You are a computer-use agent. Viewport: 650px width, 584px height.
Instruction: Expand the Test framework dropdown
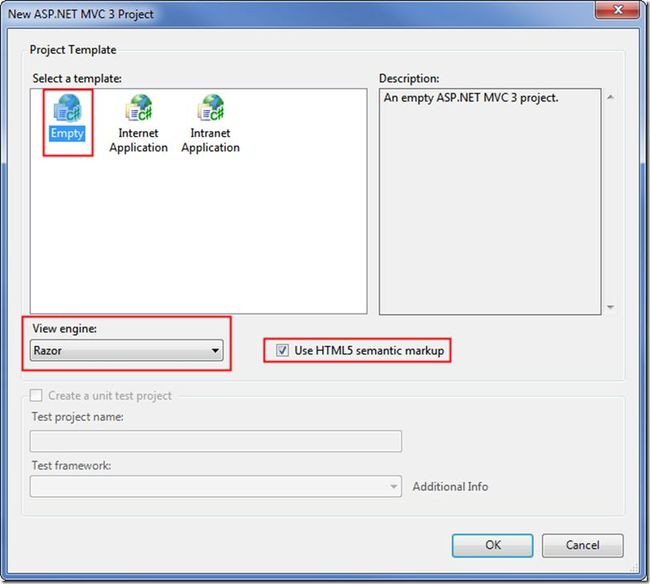click(x=216, y=486)
